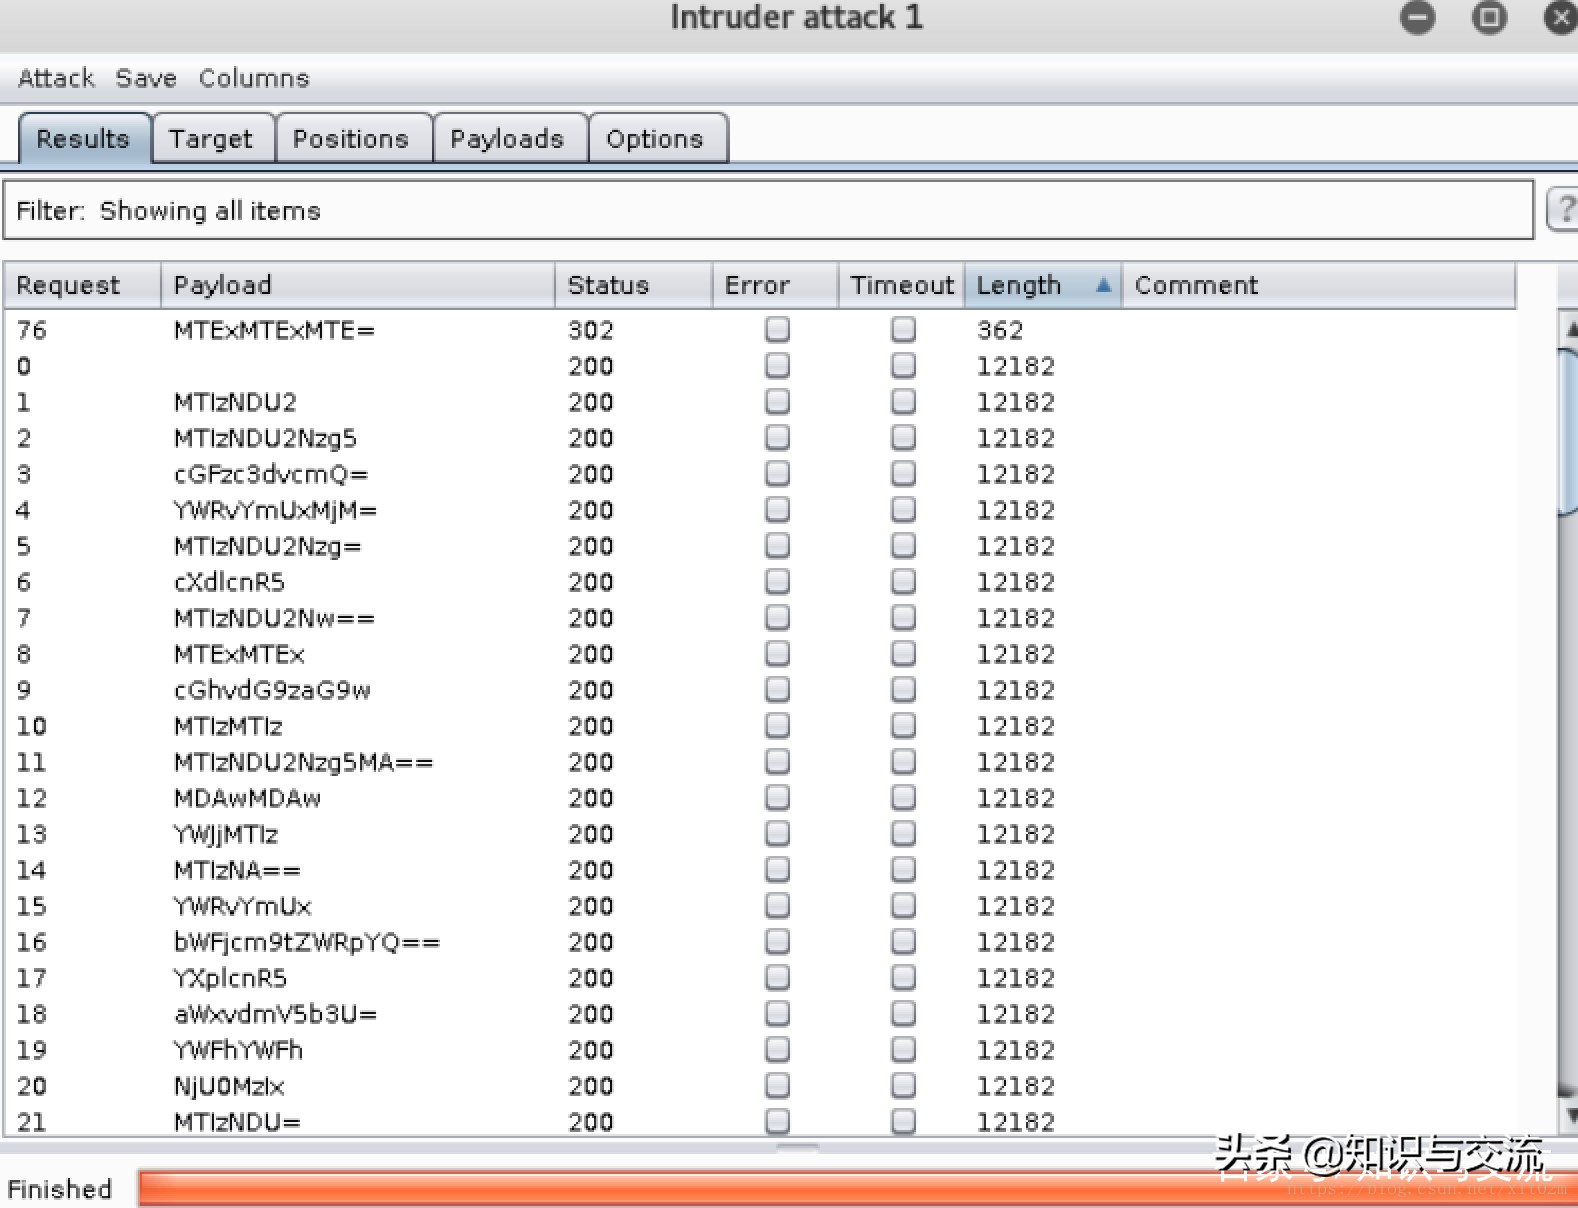Open the Attack menu
The height and width of the screenshot is (1208, 1578).
tap(56, 78)
